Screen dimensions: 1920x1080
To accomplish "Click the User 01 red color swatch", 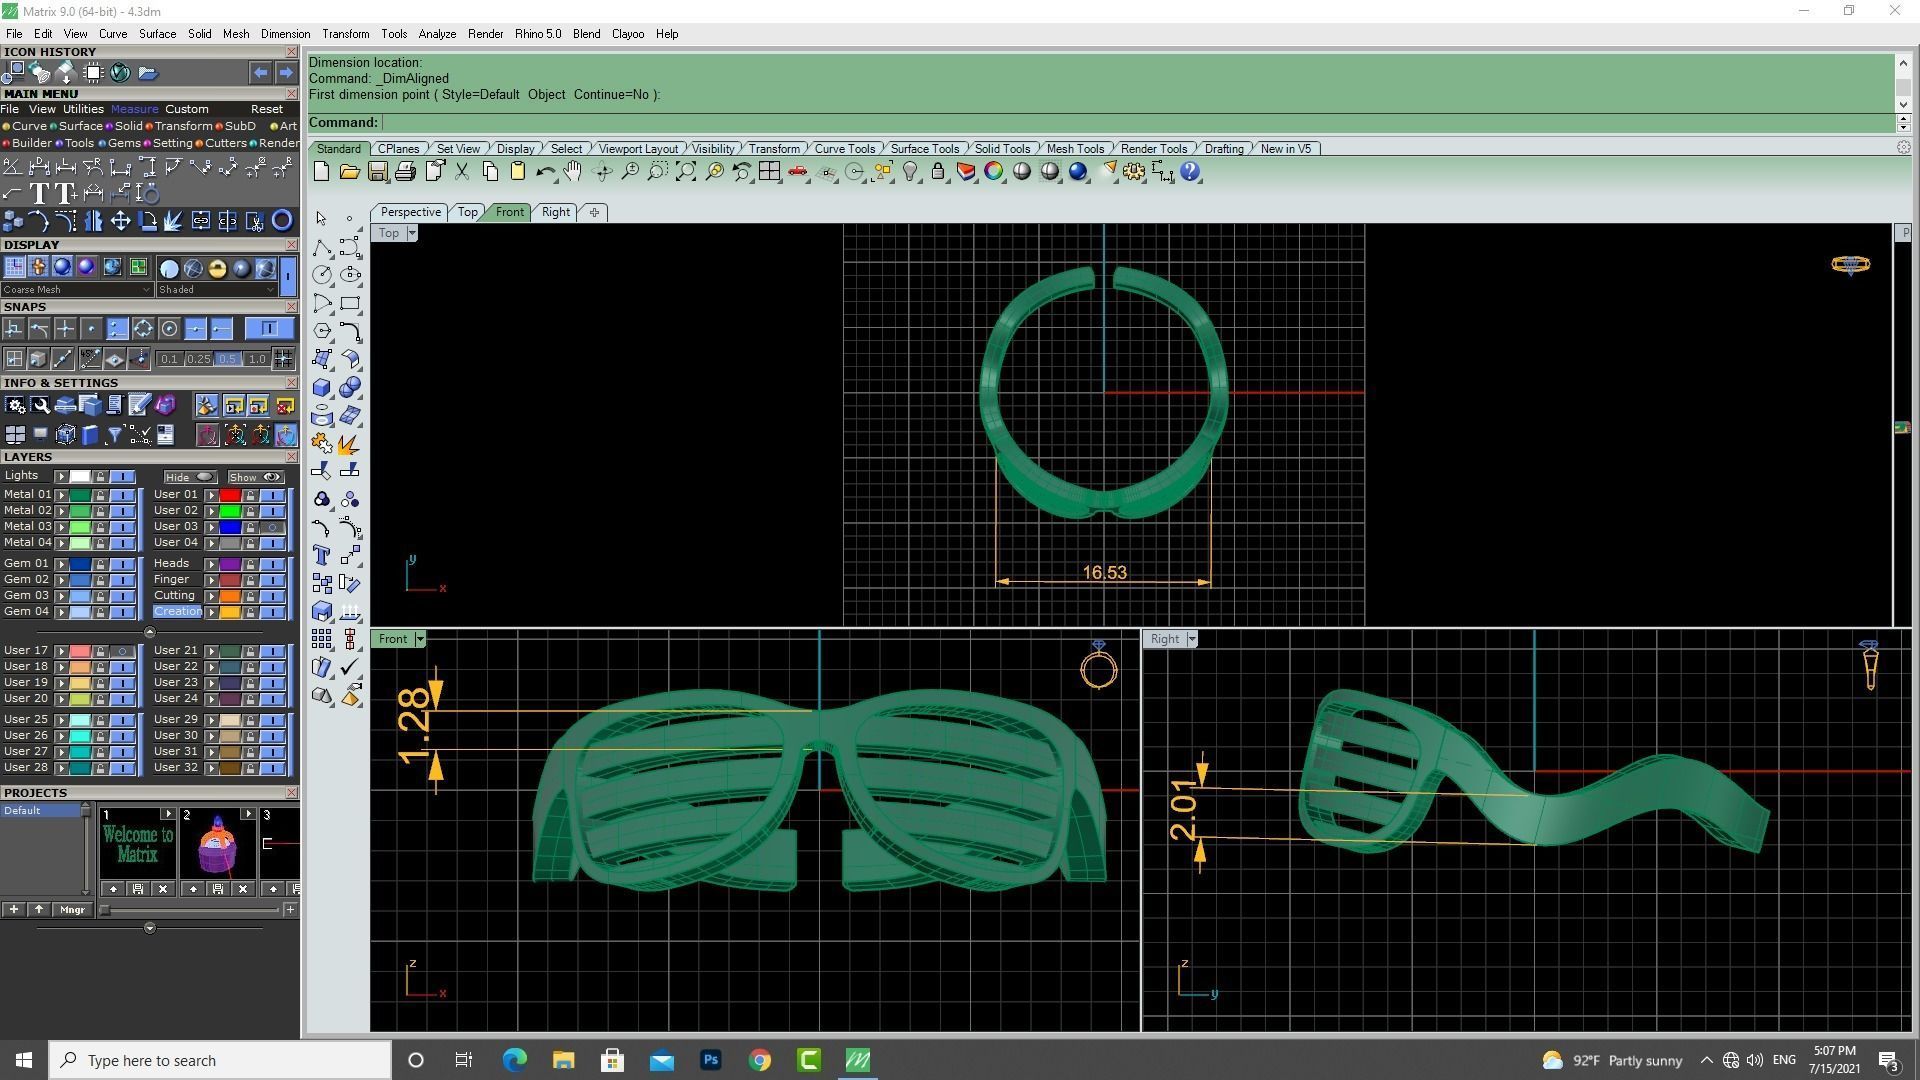I will click(x=230, y=495).
